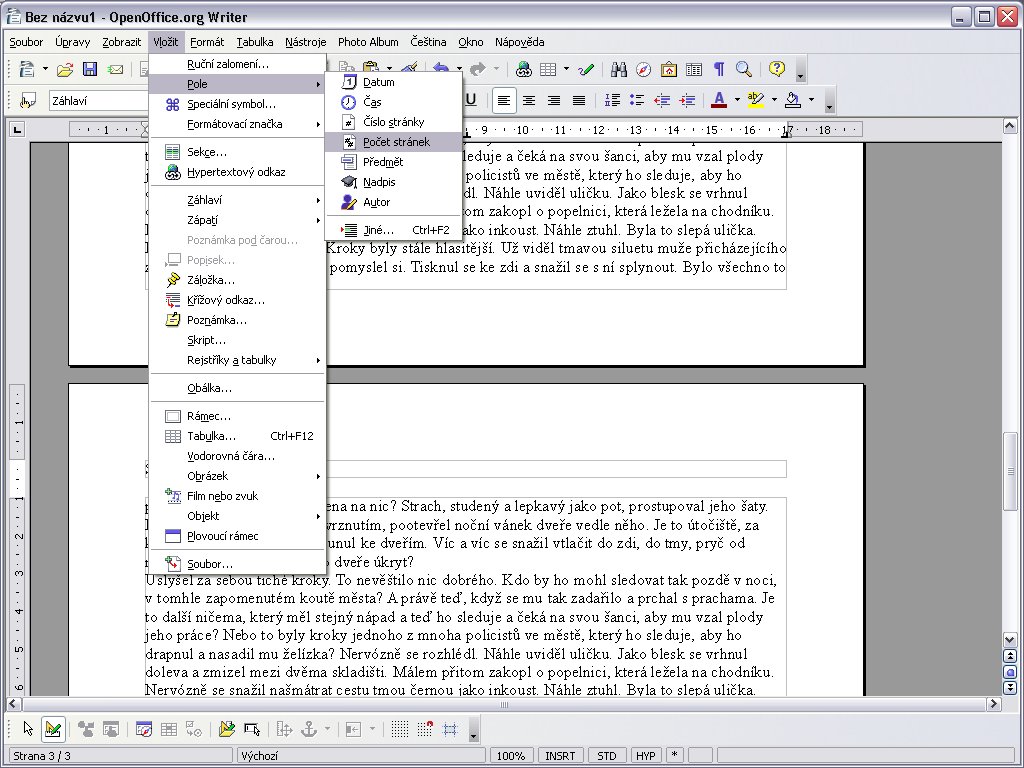Select Počet stránek field
The height and width of the screenshot is (768, 1024).
[394, 142]
